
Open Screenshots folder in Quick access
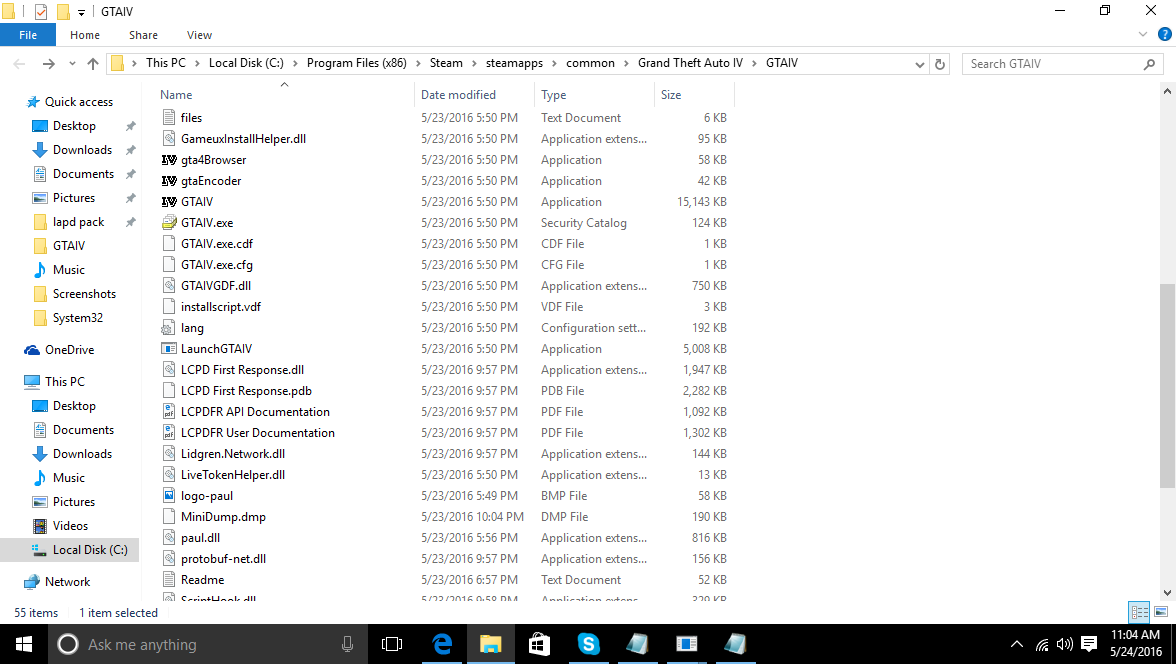84,294
